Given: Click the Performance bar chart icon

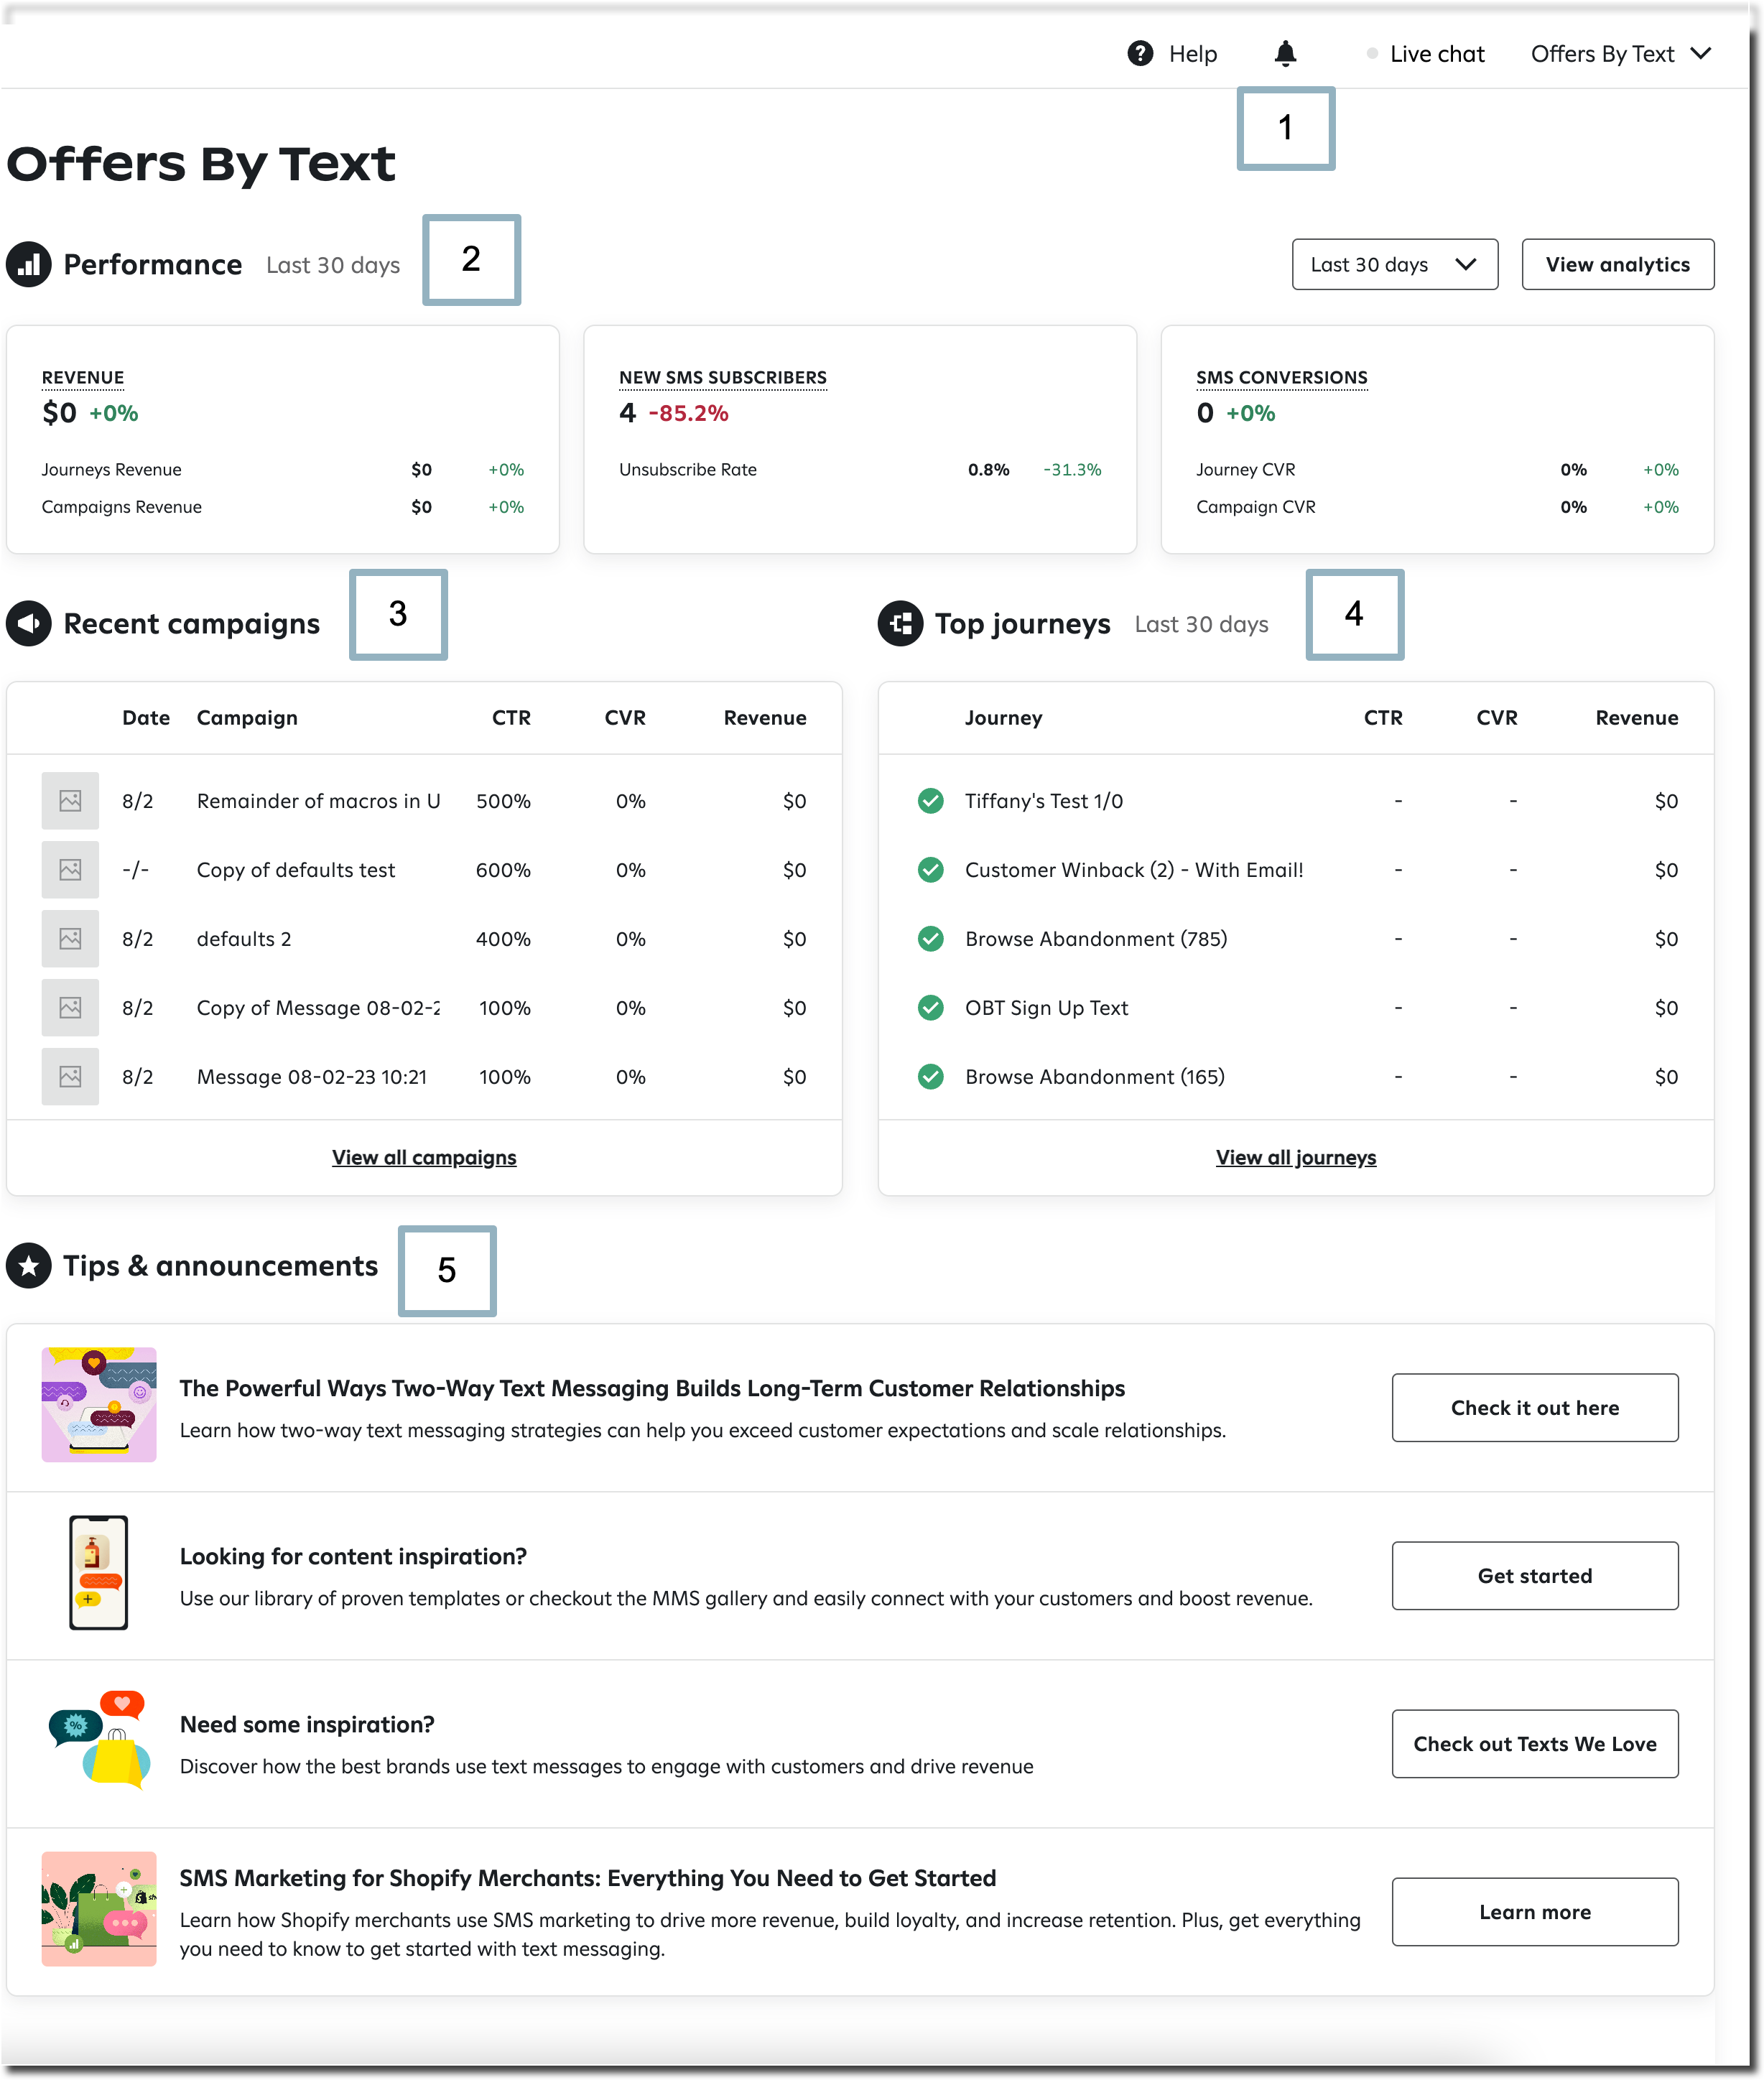Looking at the screenshot, I should click(x=28, y=264).
